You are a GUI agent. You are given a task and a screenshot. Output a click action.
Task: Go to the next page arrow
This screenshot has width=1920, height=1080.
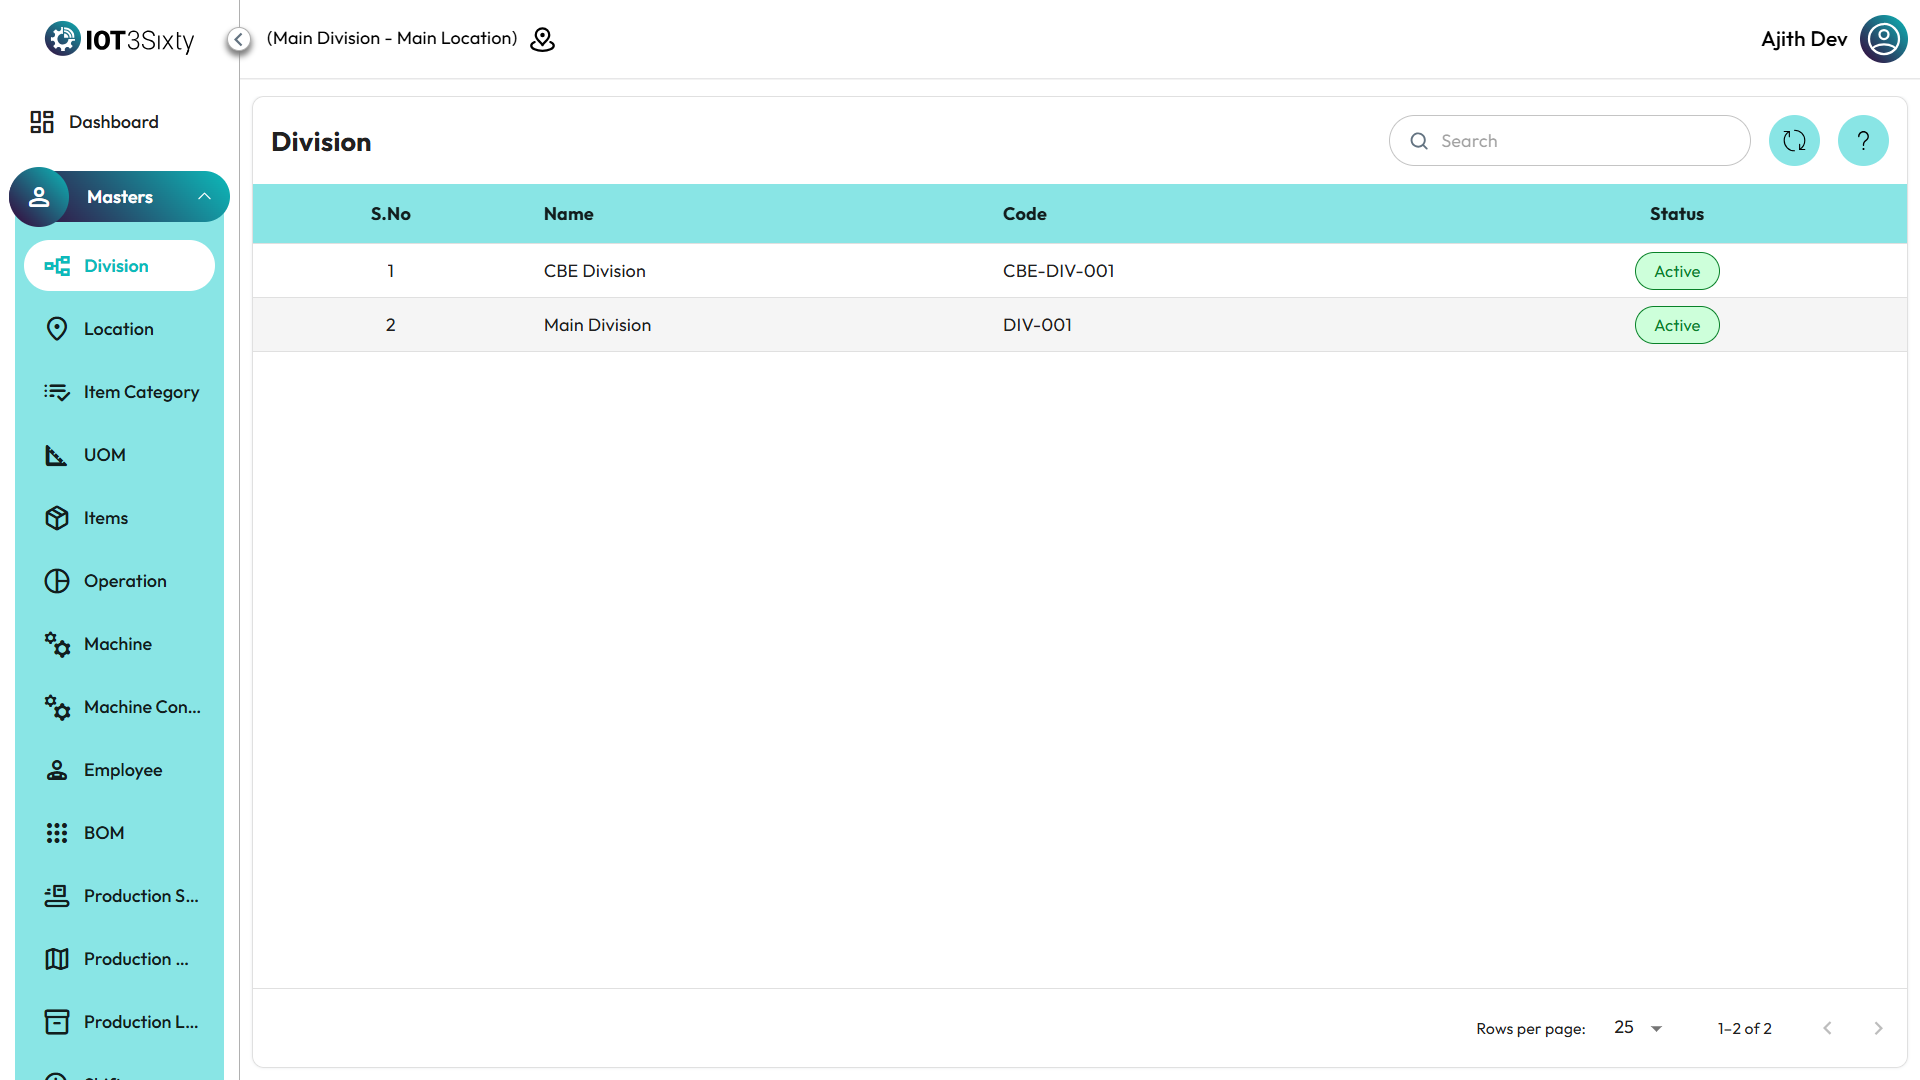click(x=1878, y=1028)
